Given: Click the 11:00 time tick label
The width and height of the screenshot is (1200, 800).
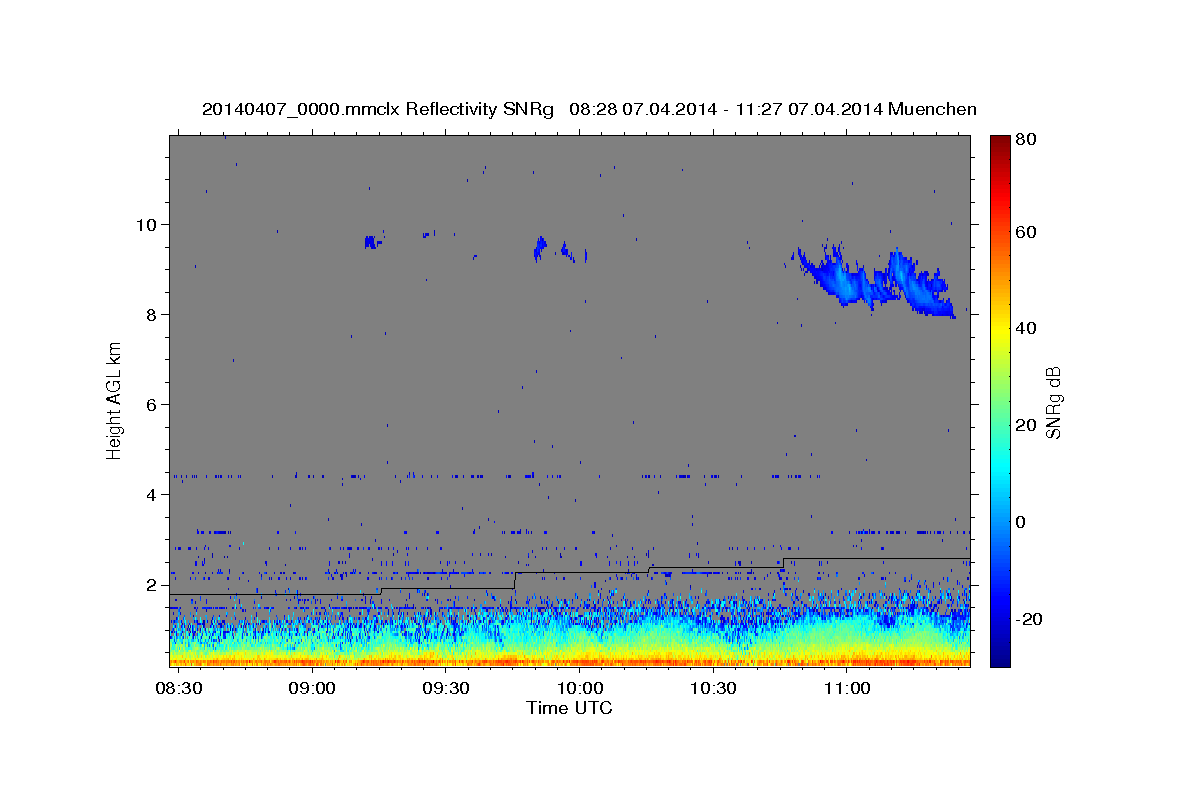Looking at the screenshot, I should (846, 688).
